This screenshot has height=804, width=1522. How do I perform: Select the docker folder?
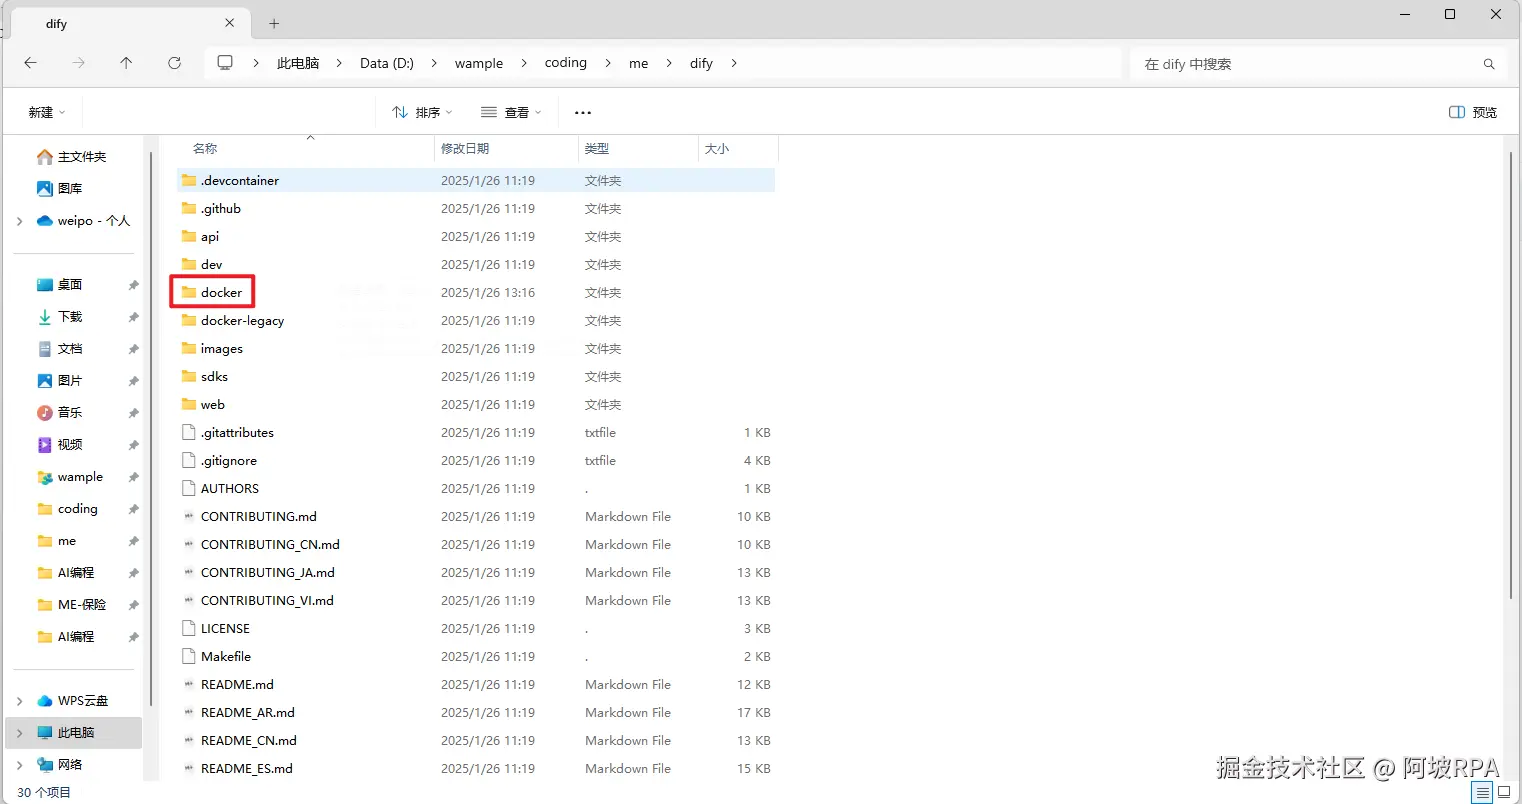click(x=476, y=293)
